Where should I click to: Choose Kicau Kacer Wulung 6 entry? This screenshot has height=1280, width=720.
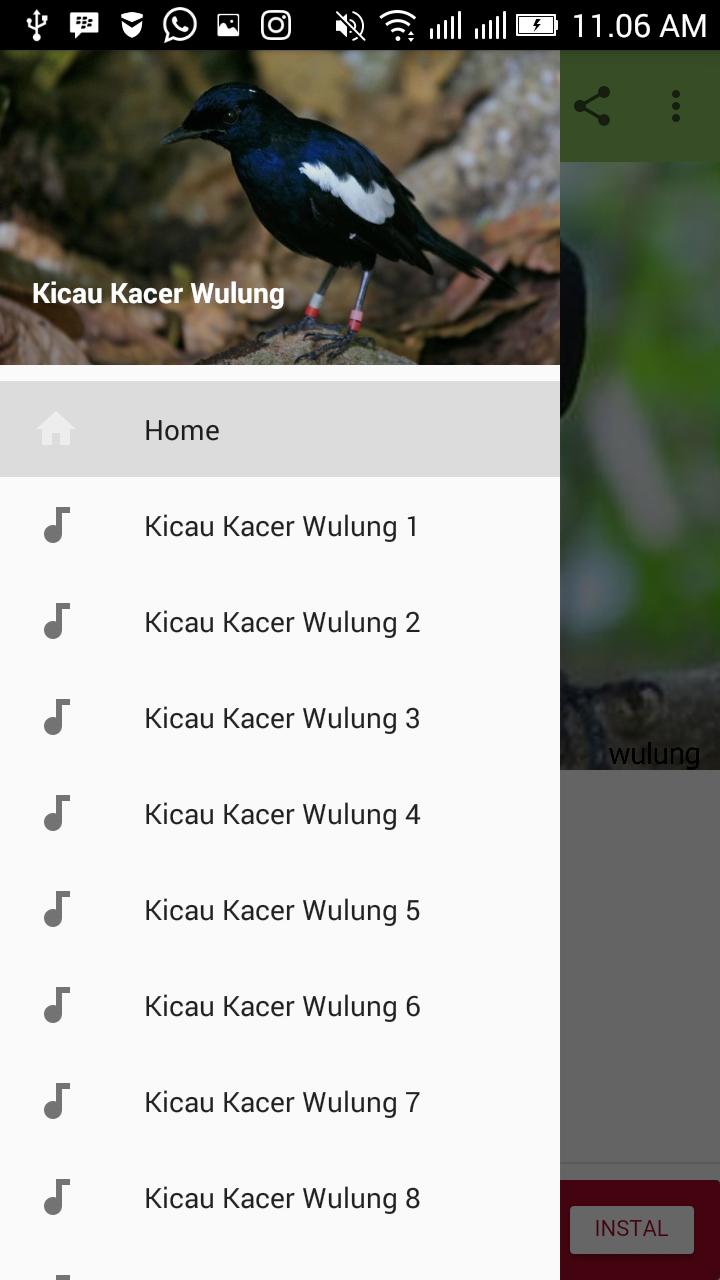pyautogui.click(x=280, y=1005)
